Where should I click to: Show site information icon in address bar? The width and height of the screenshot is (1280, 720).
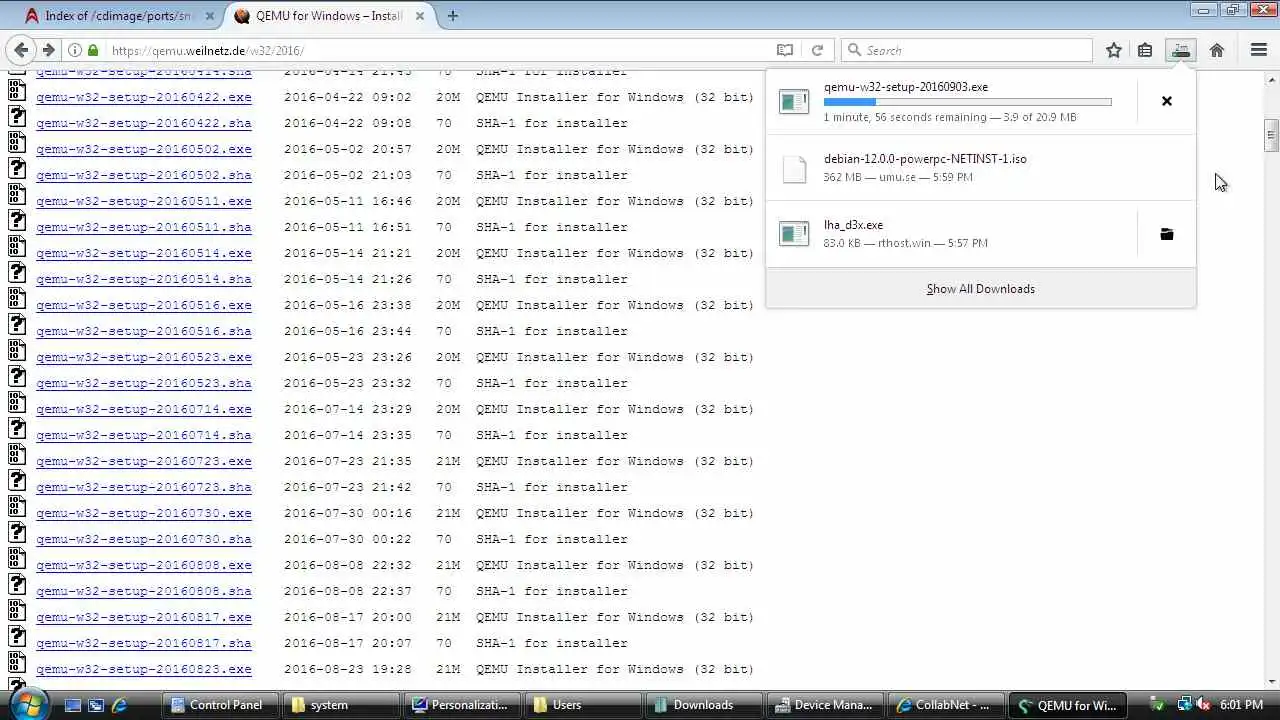[75, 50]
